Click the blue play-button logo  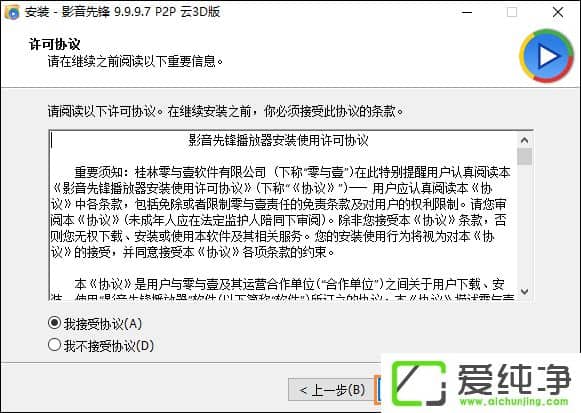pos(547,56)
